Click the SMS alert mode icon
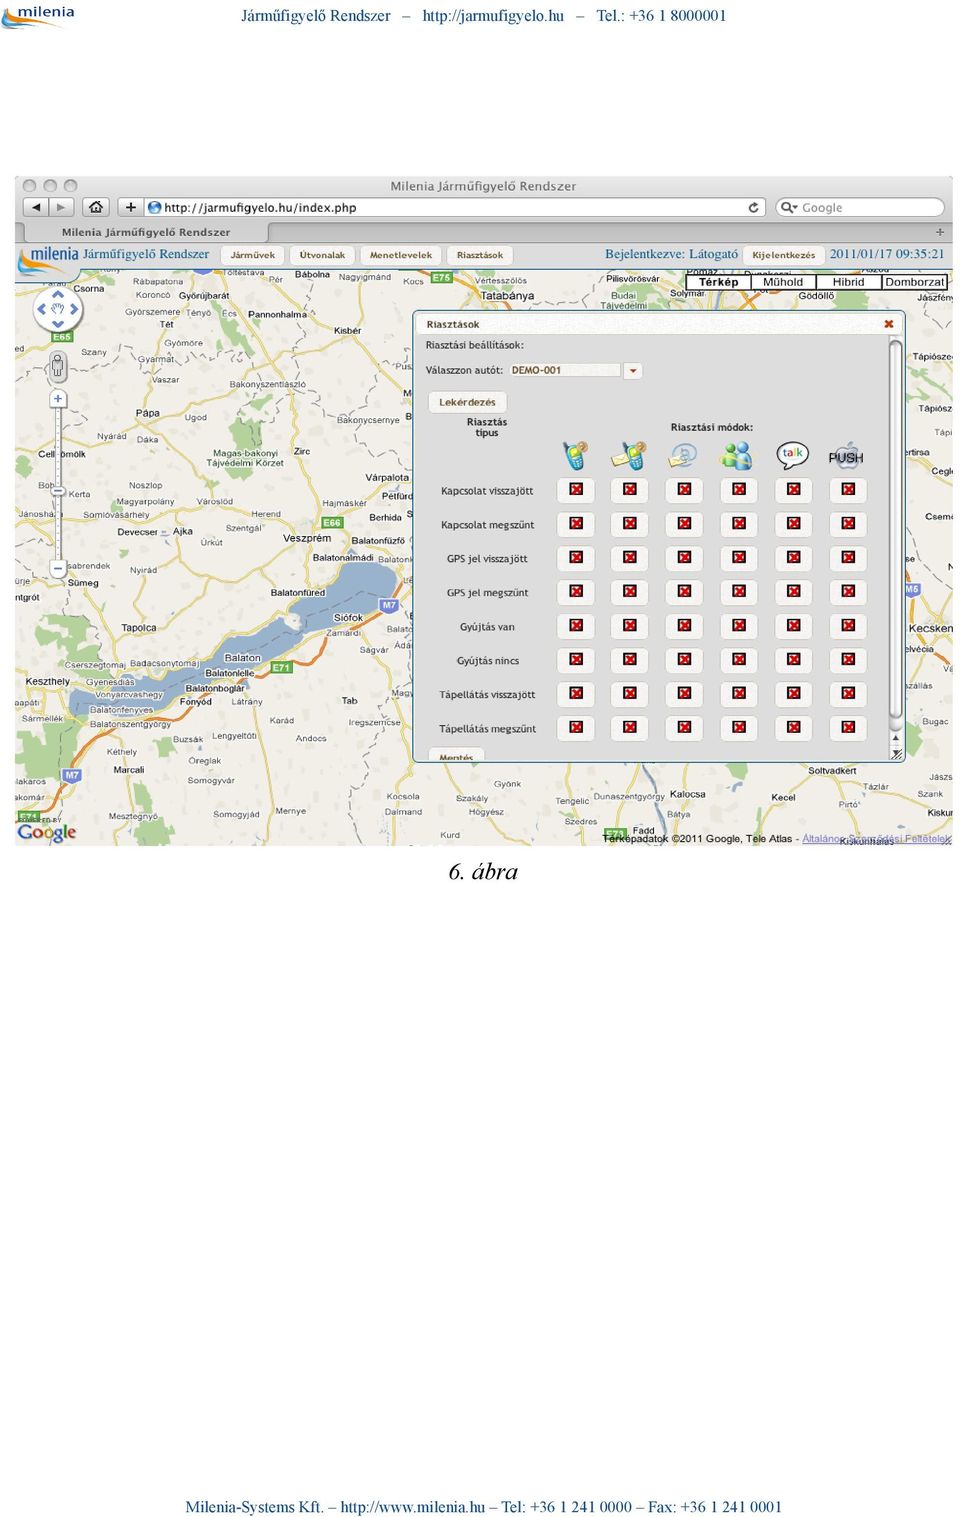Screen dimensions: 960x1517 629,456
